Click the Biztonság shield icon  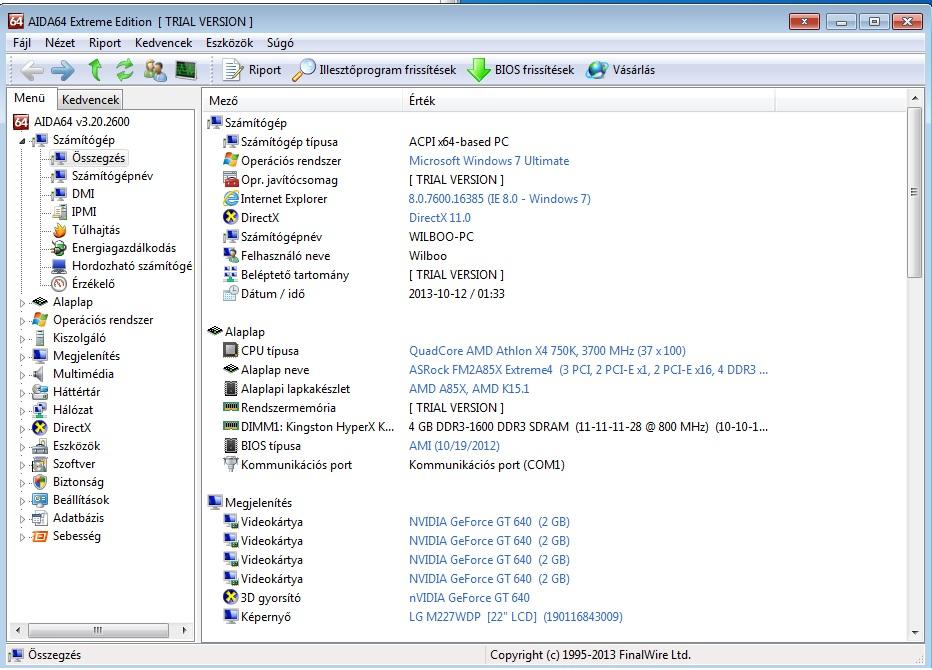[40, 482]
